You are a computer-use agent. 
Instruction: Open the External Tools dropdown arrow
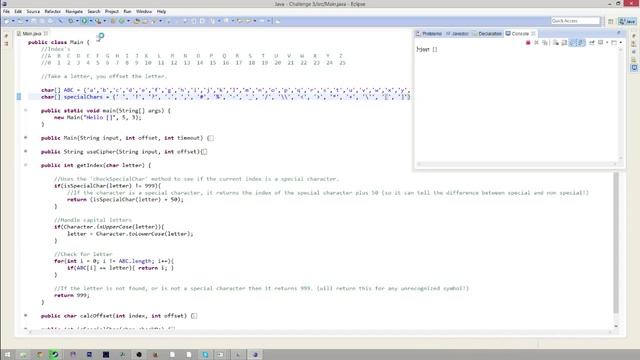tap(104, 21)
